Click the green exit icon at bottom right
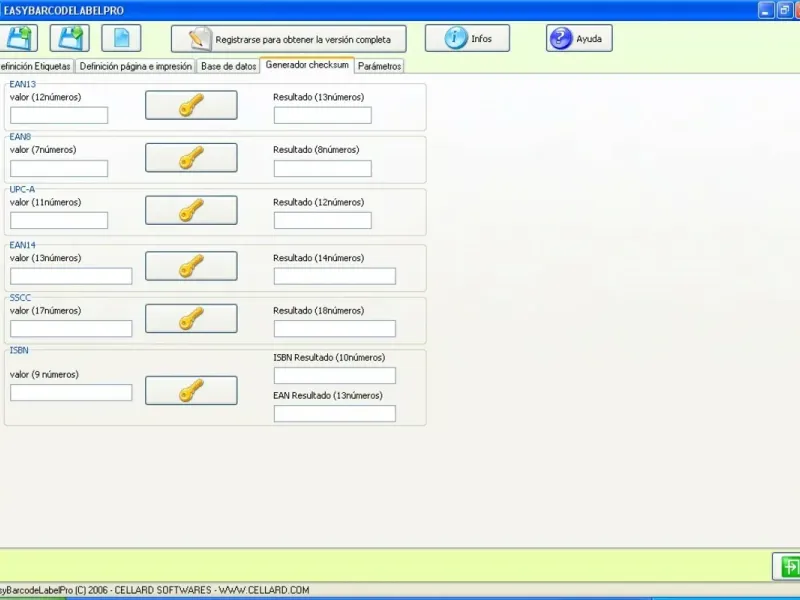800x600 pixels. [787, 566]
